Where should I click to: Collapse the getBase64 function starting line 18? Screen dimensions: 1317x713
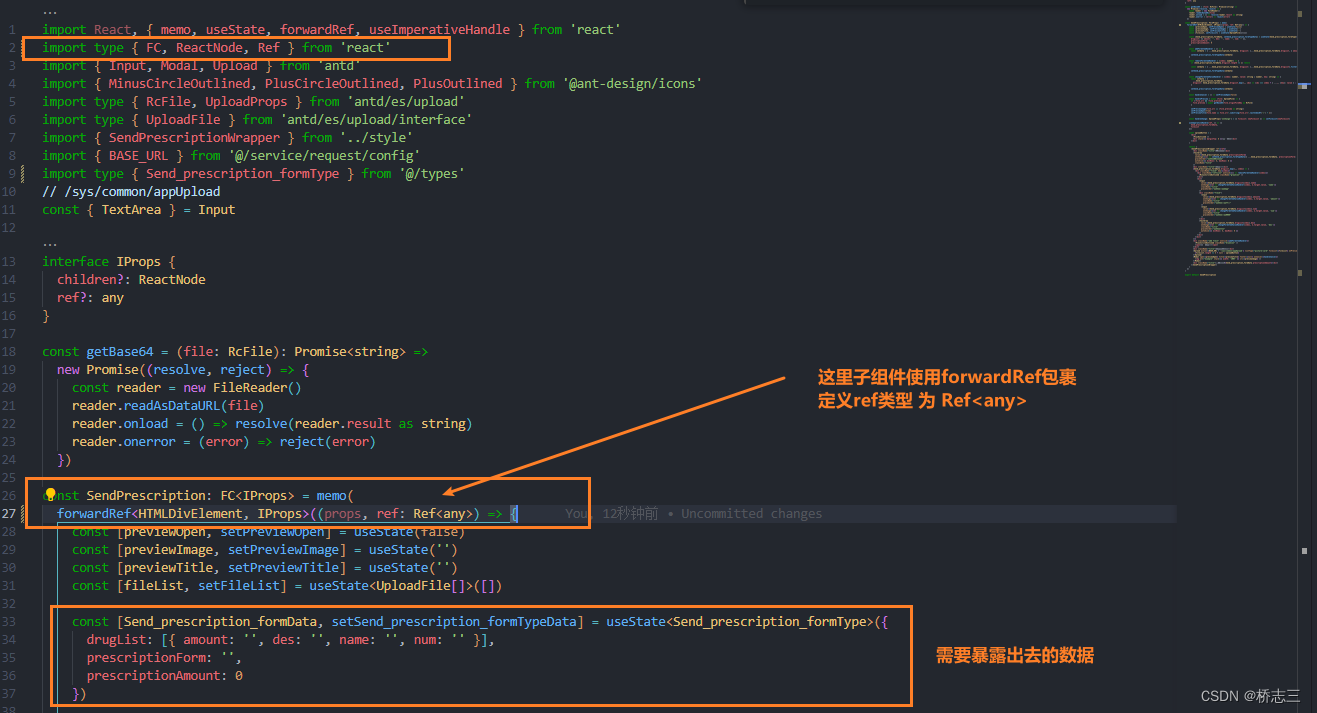[x=33, y=351]
